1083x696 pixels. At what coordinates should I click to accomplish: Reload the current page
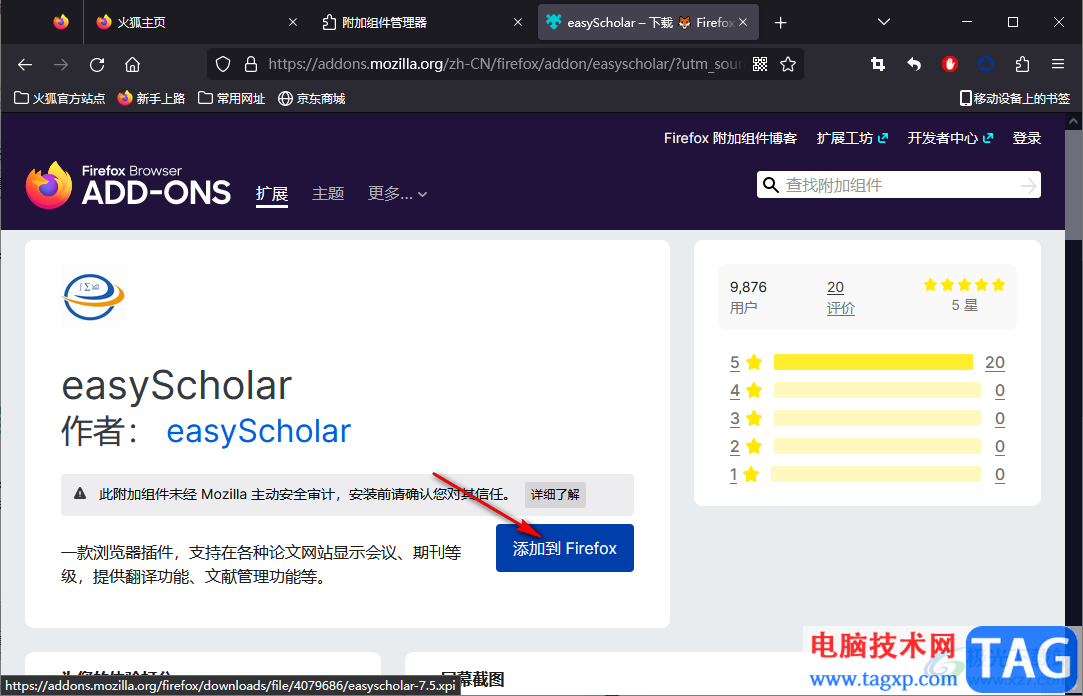[97, 64]
